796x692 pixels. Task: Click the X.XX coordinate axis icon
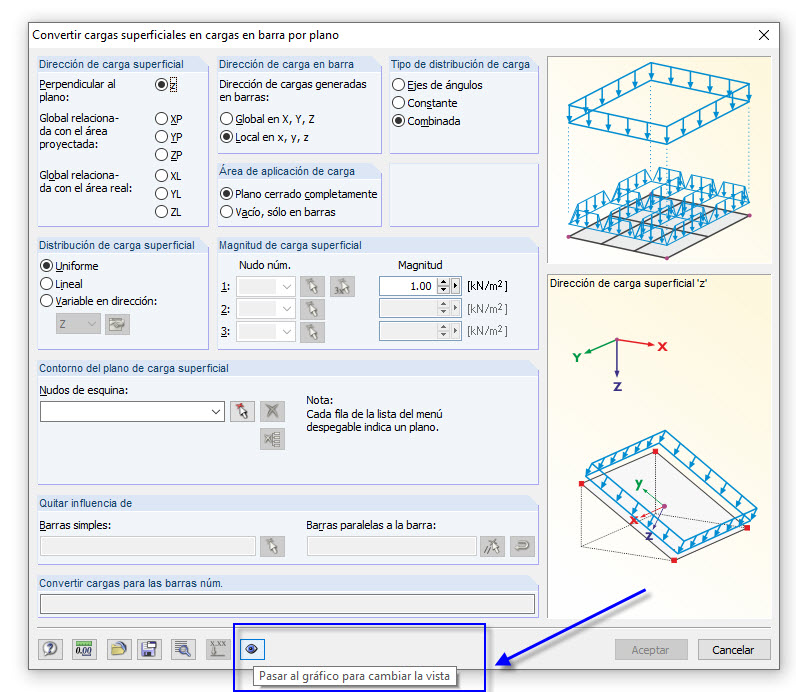[x=218, y=649]
